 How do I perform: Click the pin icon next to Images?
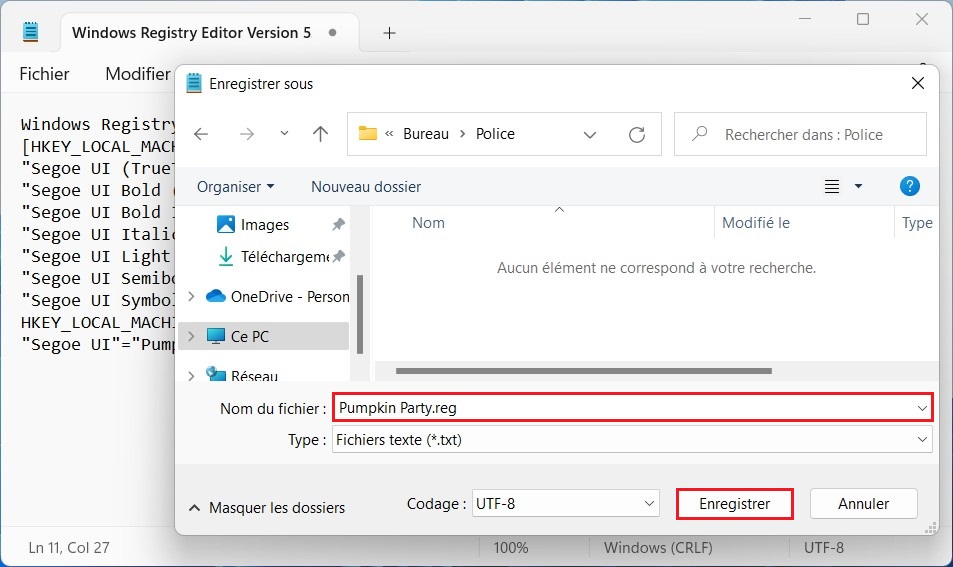pos(339,225)
